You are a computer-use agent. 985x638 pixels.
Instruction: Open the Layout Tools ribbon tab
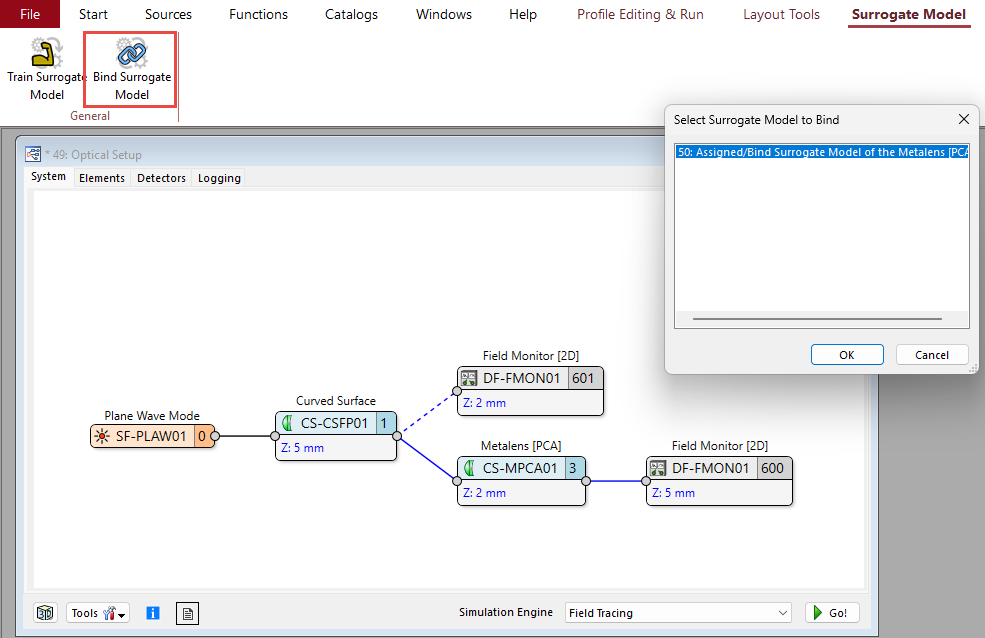coord(781,14)
